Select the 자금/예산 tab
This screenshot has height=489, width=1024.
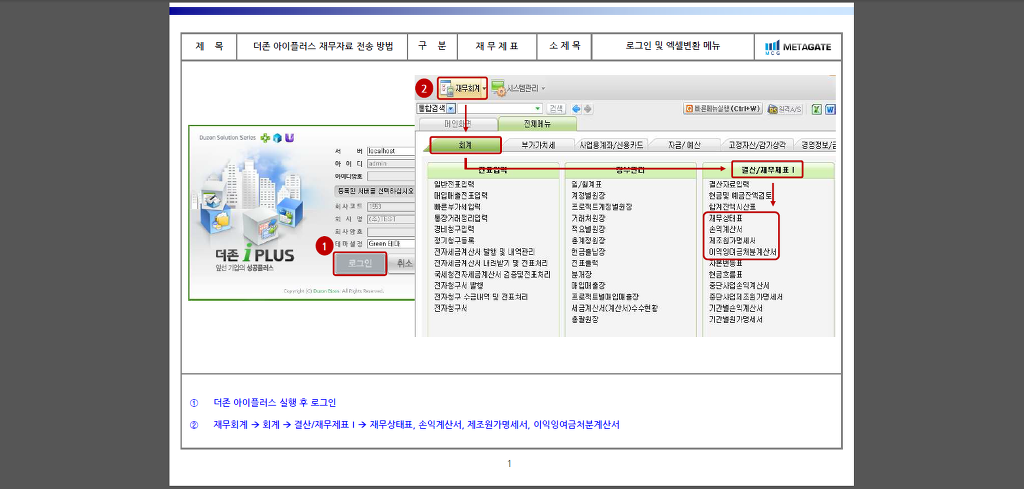(x=684, y=145)
